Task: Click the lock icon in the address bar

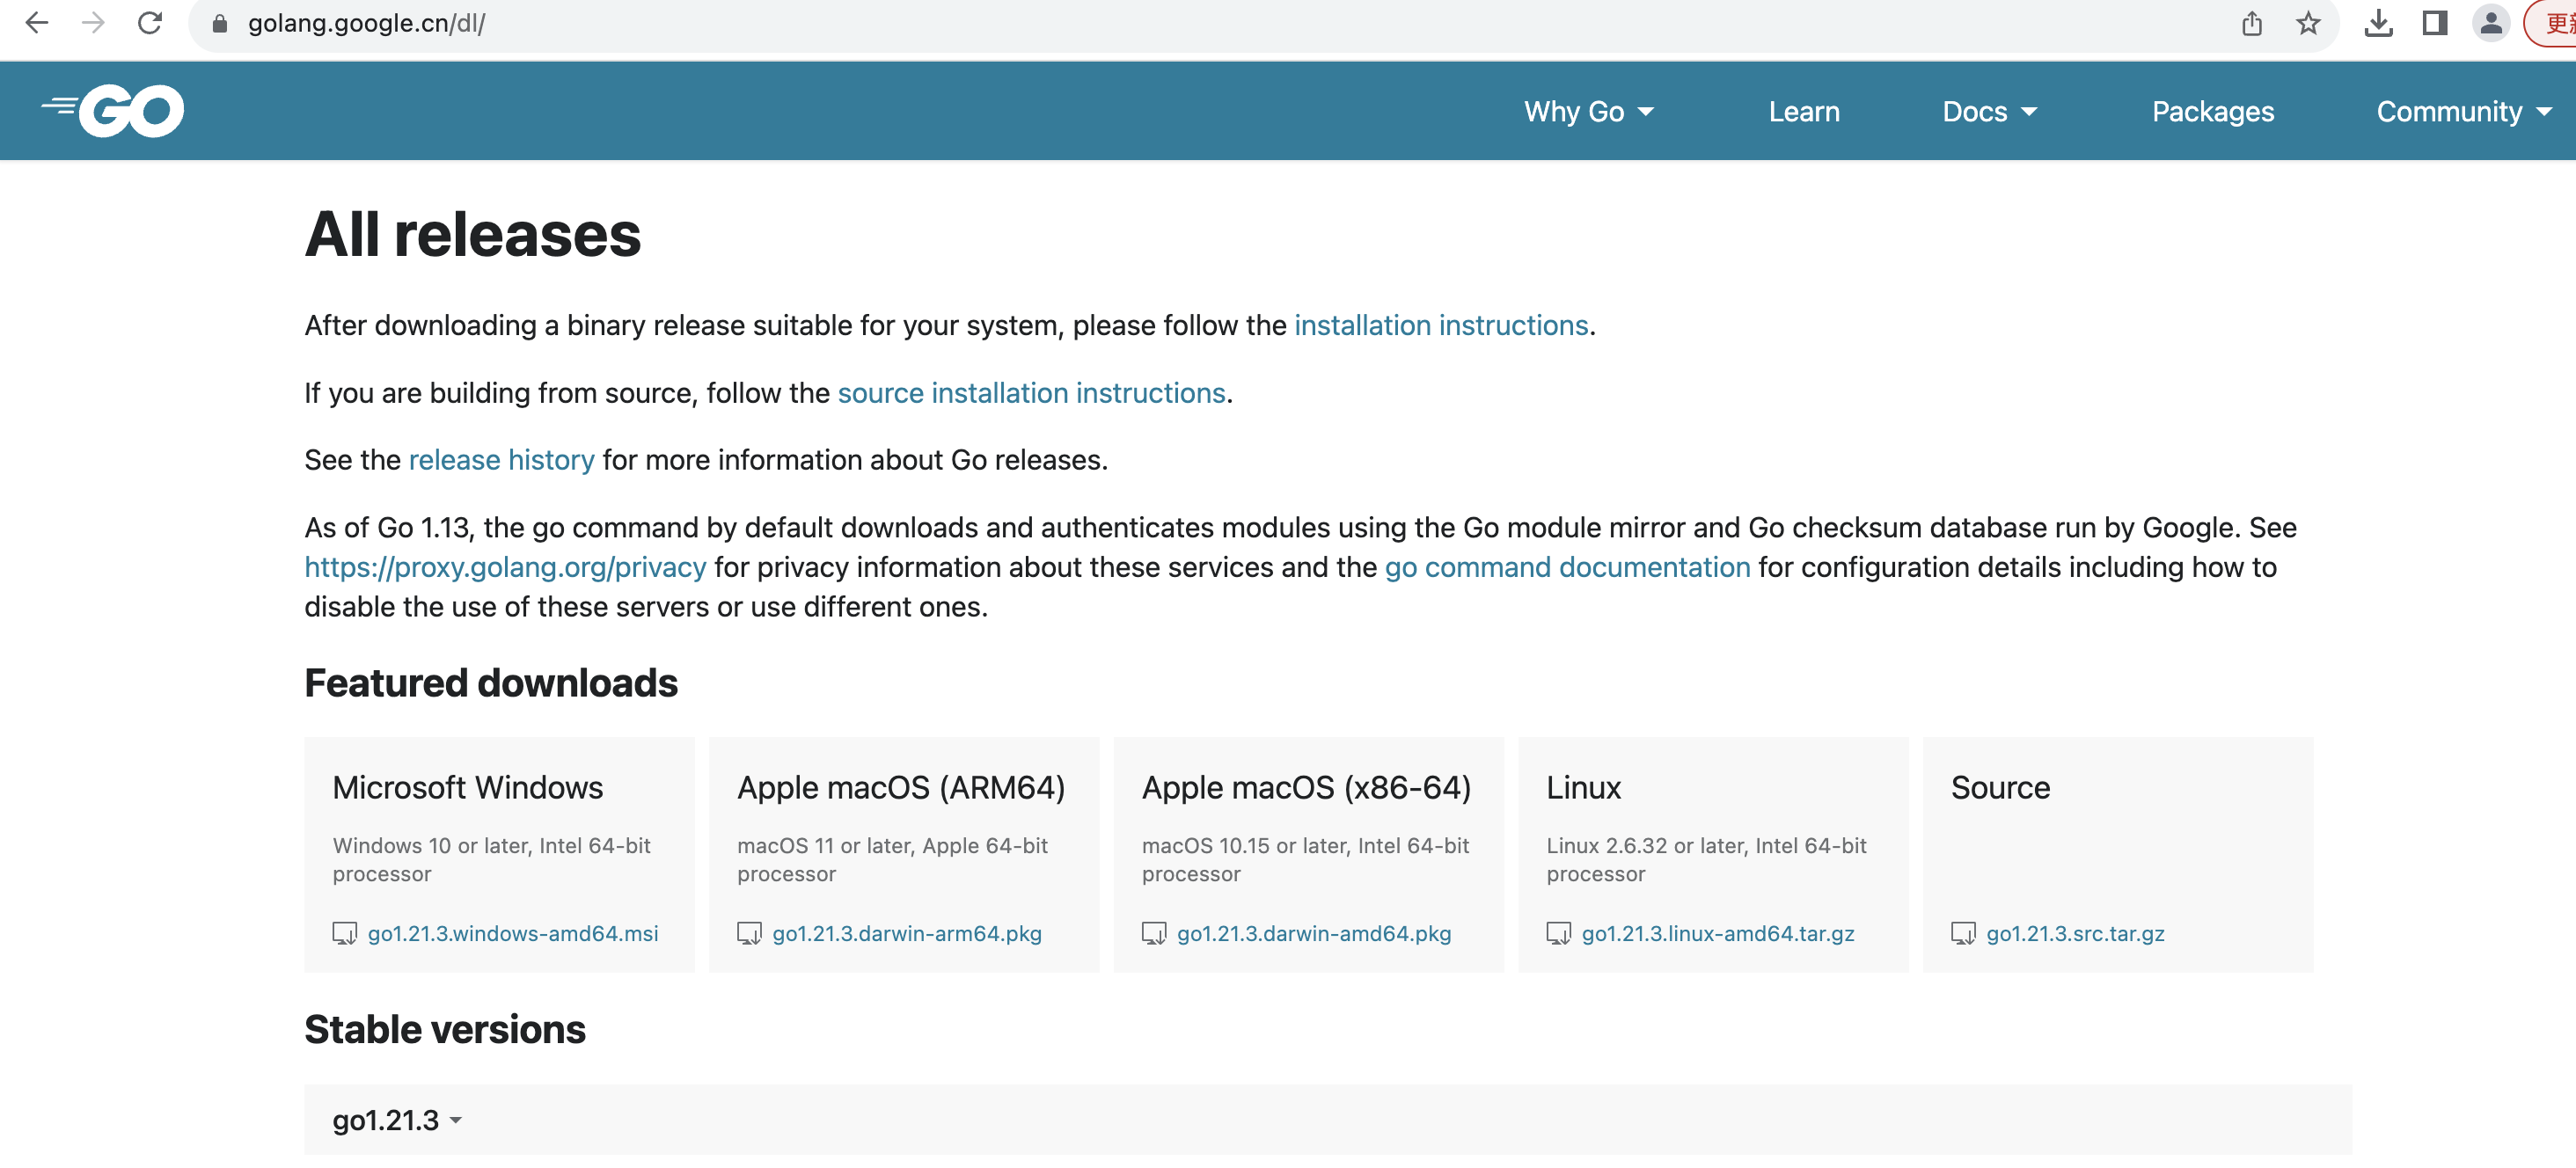Action: pyautogui.click(x=220, y=24)
